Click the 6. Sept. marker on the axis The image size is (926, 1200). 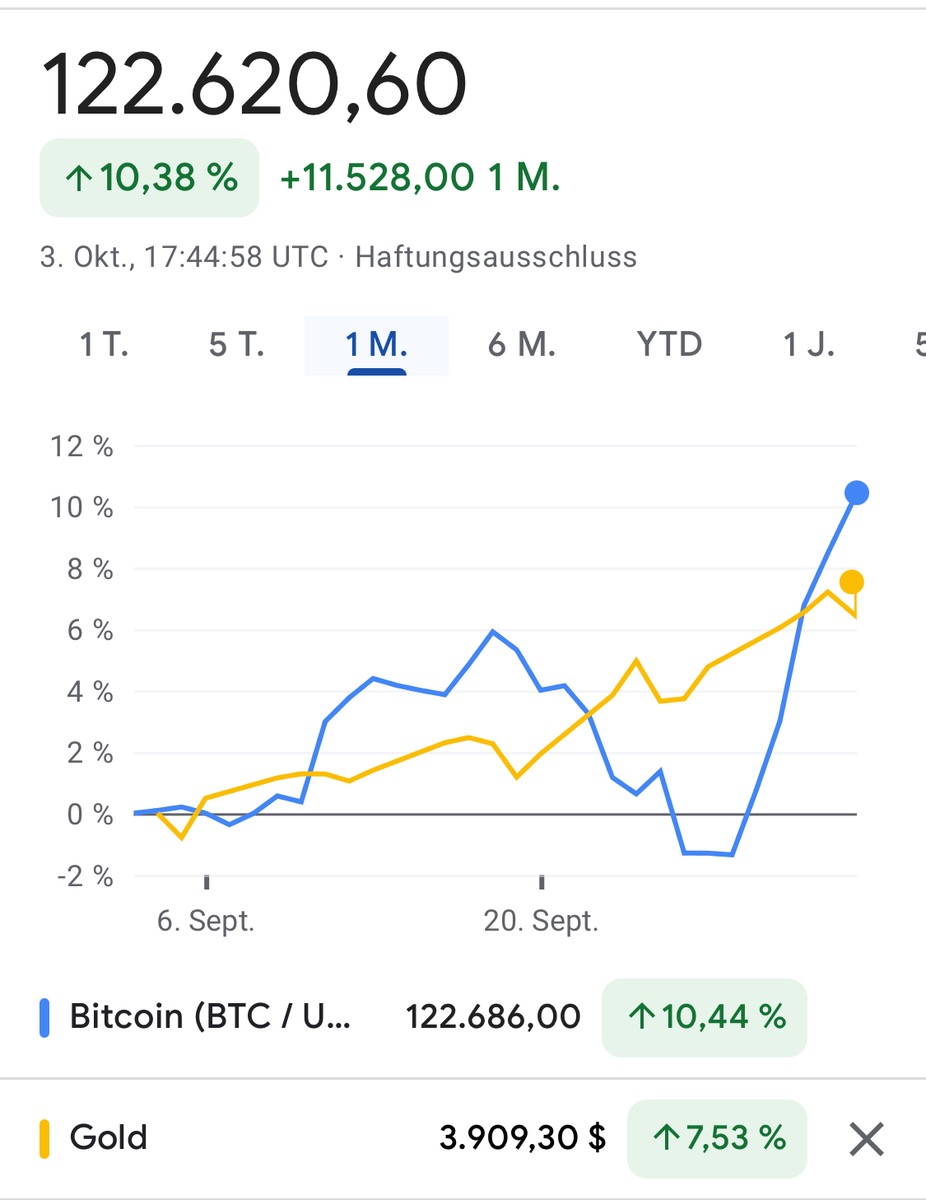206,921
